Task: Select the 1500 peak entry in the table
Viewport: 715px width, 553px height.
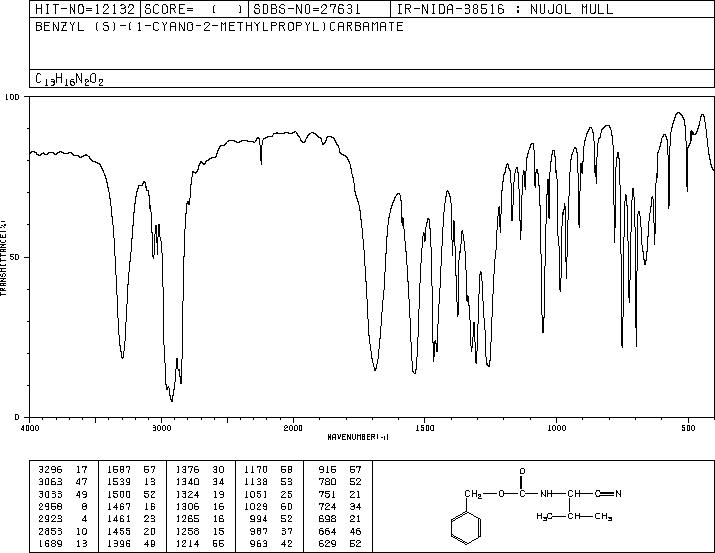Action: (131, 494)
